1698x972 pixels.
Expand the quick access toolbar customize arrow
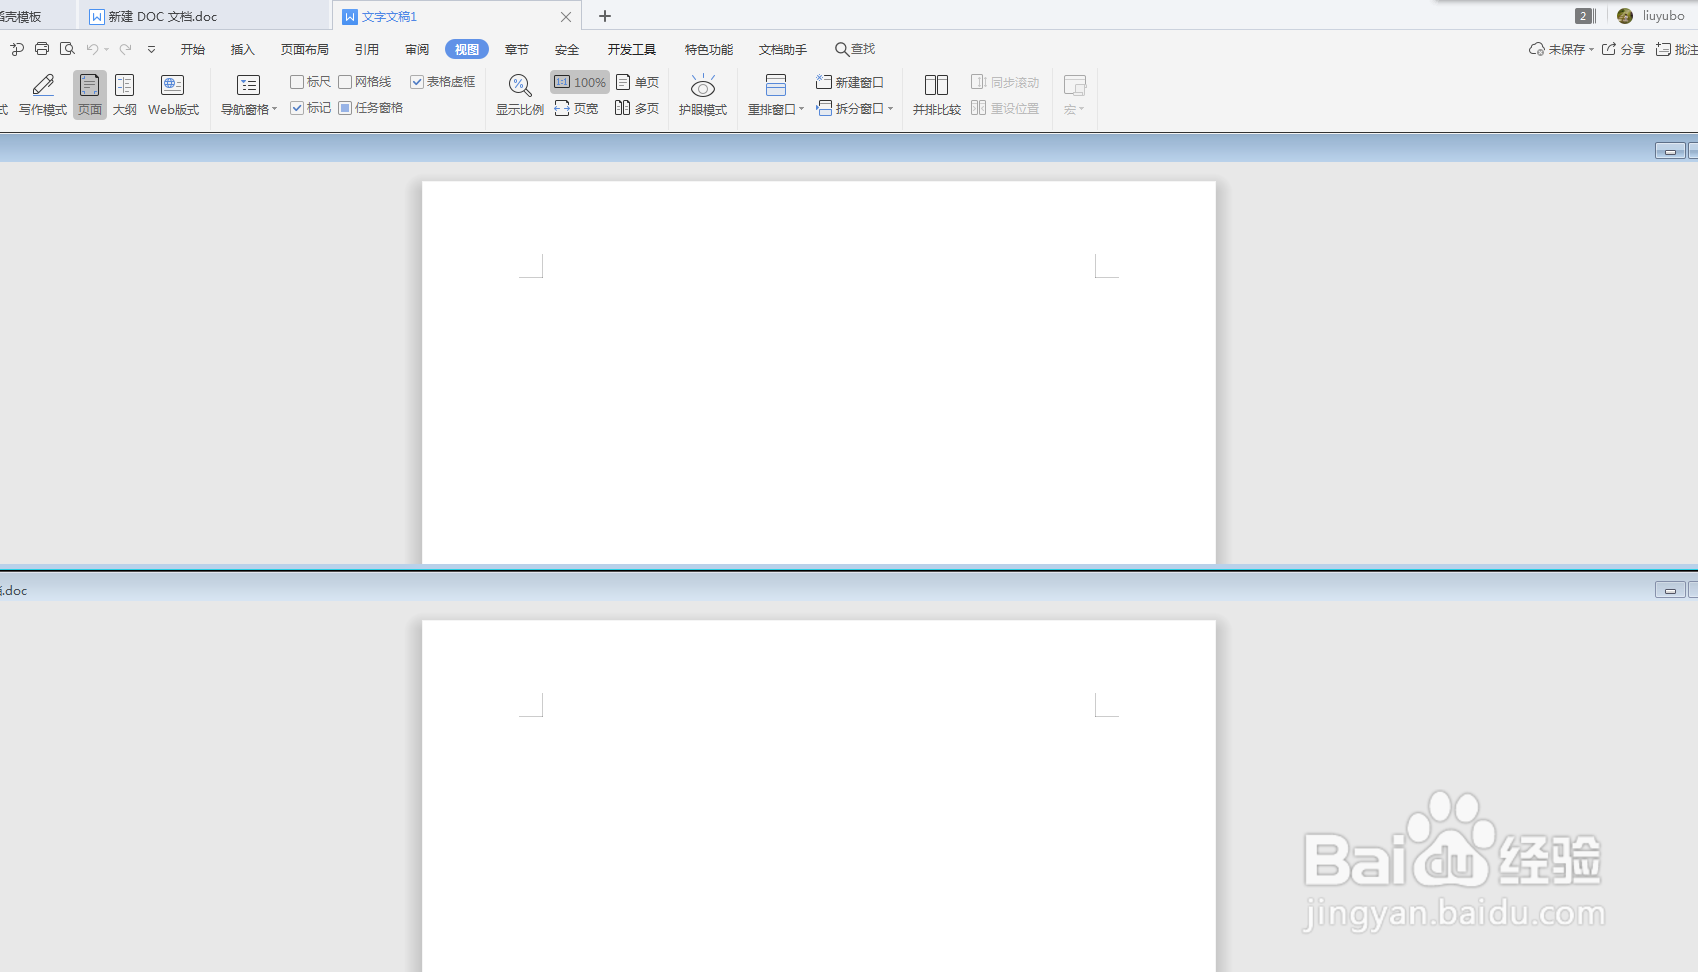[151, 49]
